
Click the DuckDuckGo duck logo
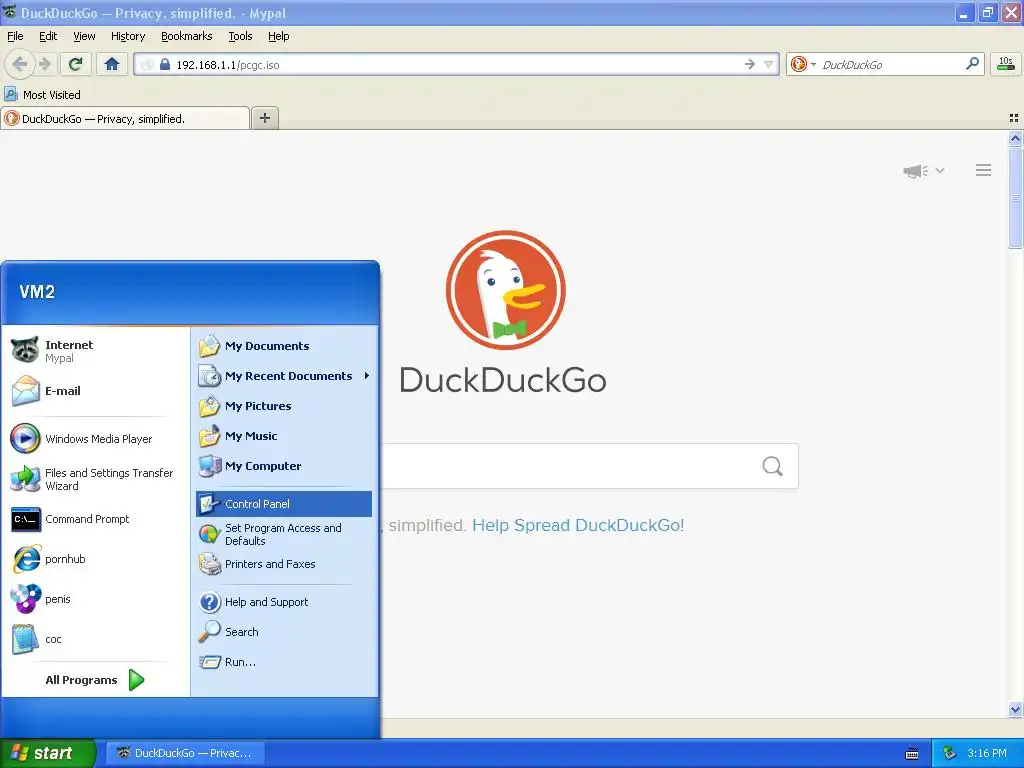(505, 290)
